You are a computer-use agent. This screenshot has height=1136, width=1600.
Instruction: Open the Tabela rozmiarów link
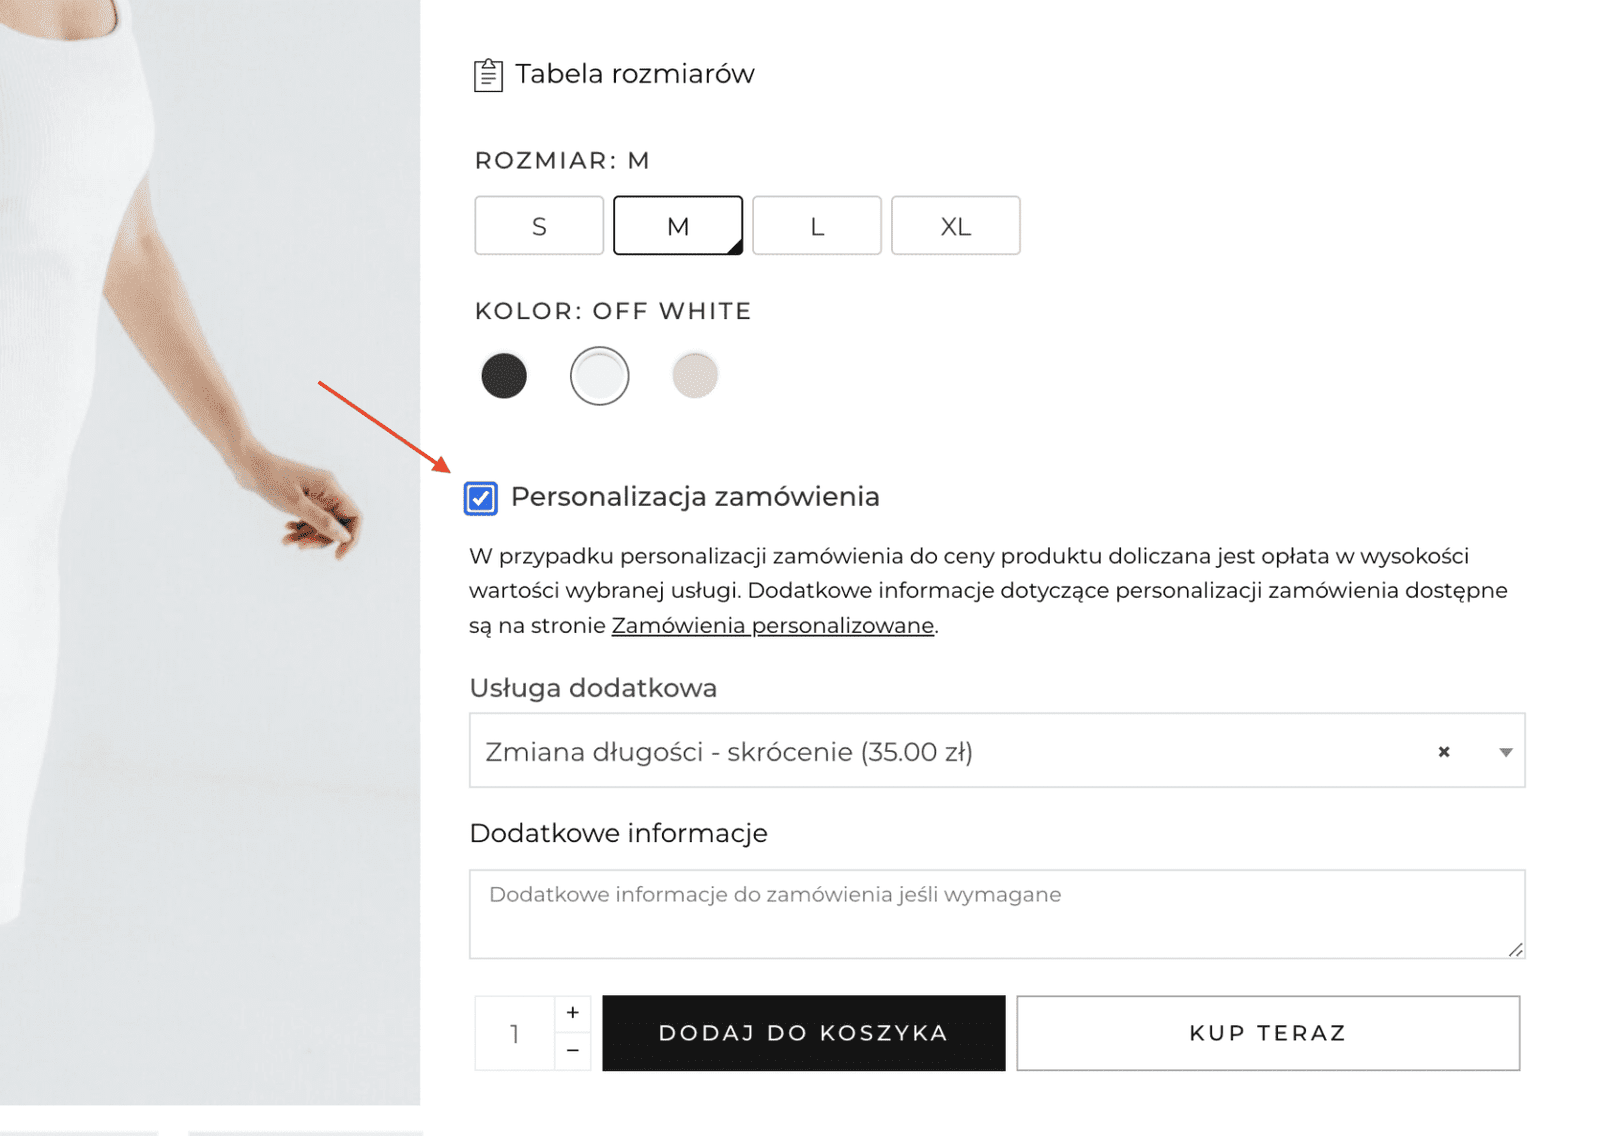(634, 74)
